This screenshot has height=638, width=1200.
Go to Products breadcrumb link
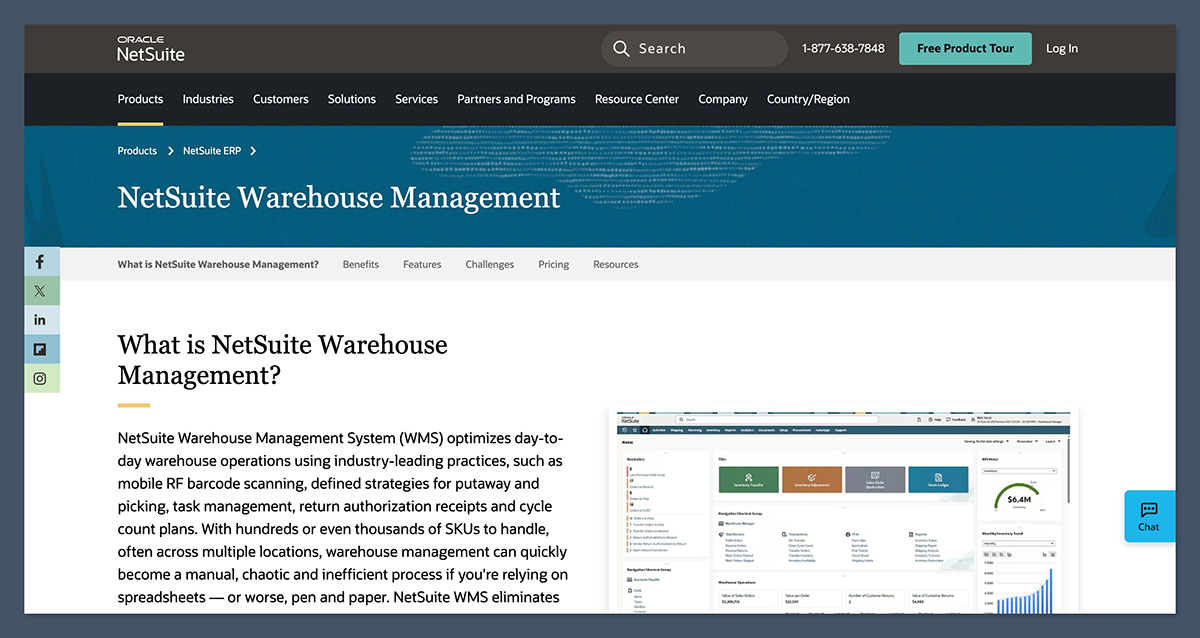137,151
